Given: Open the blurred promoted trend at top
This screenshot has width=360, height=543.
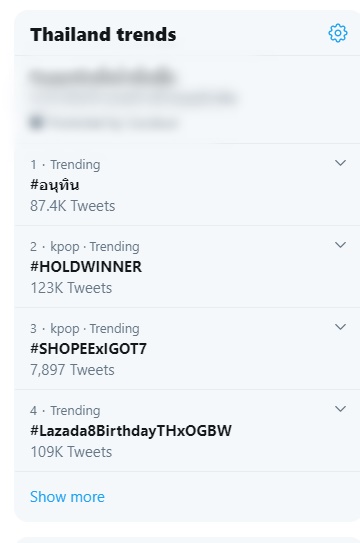Looking at the screenshot, I should pos(187,99).
